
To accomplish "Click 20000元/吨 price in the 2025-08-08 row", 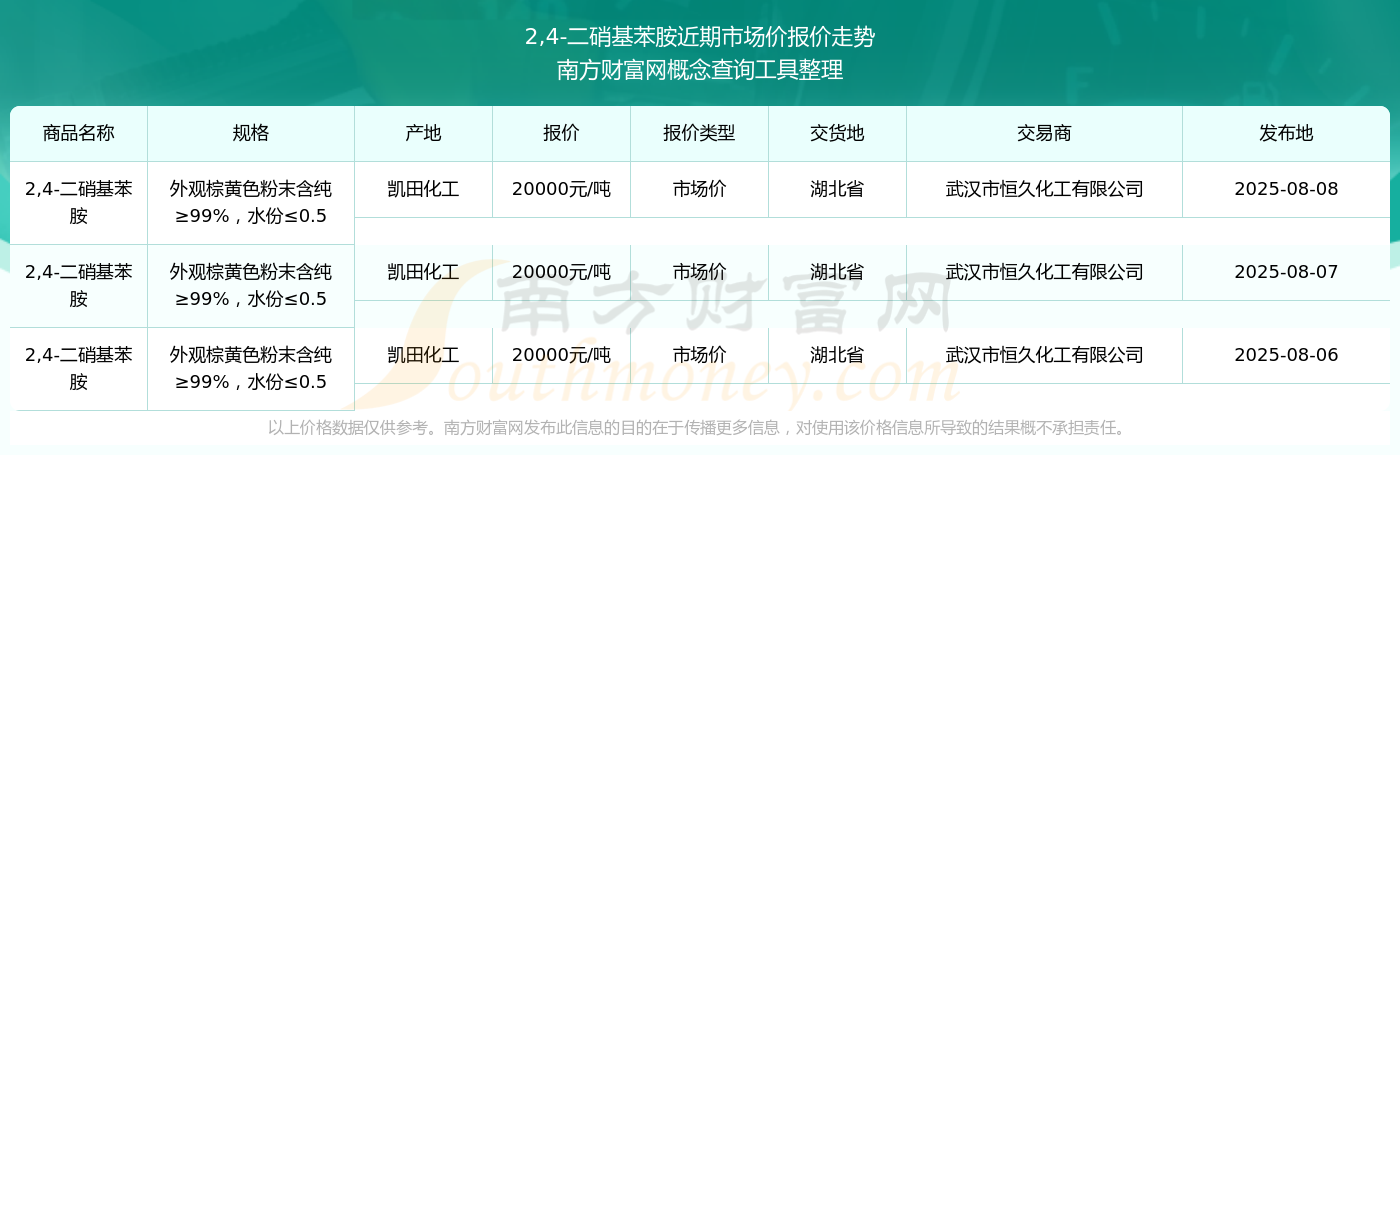I will pyautogui.click(x=561, y=189).
